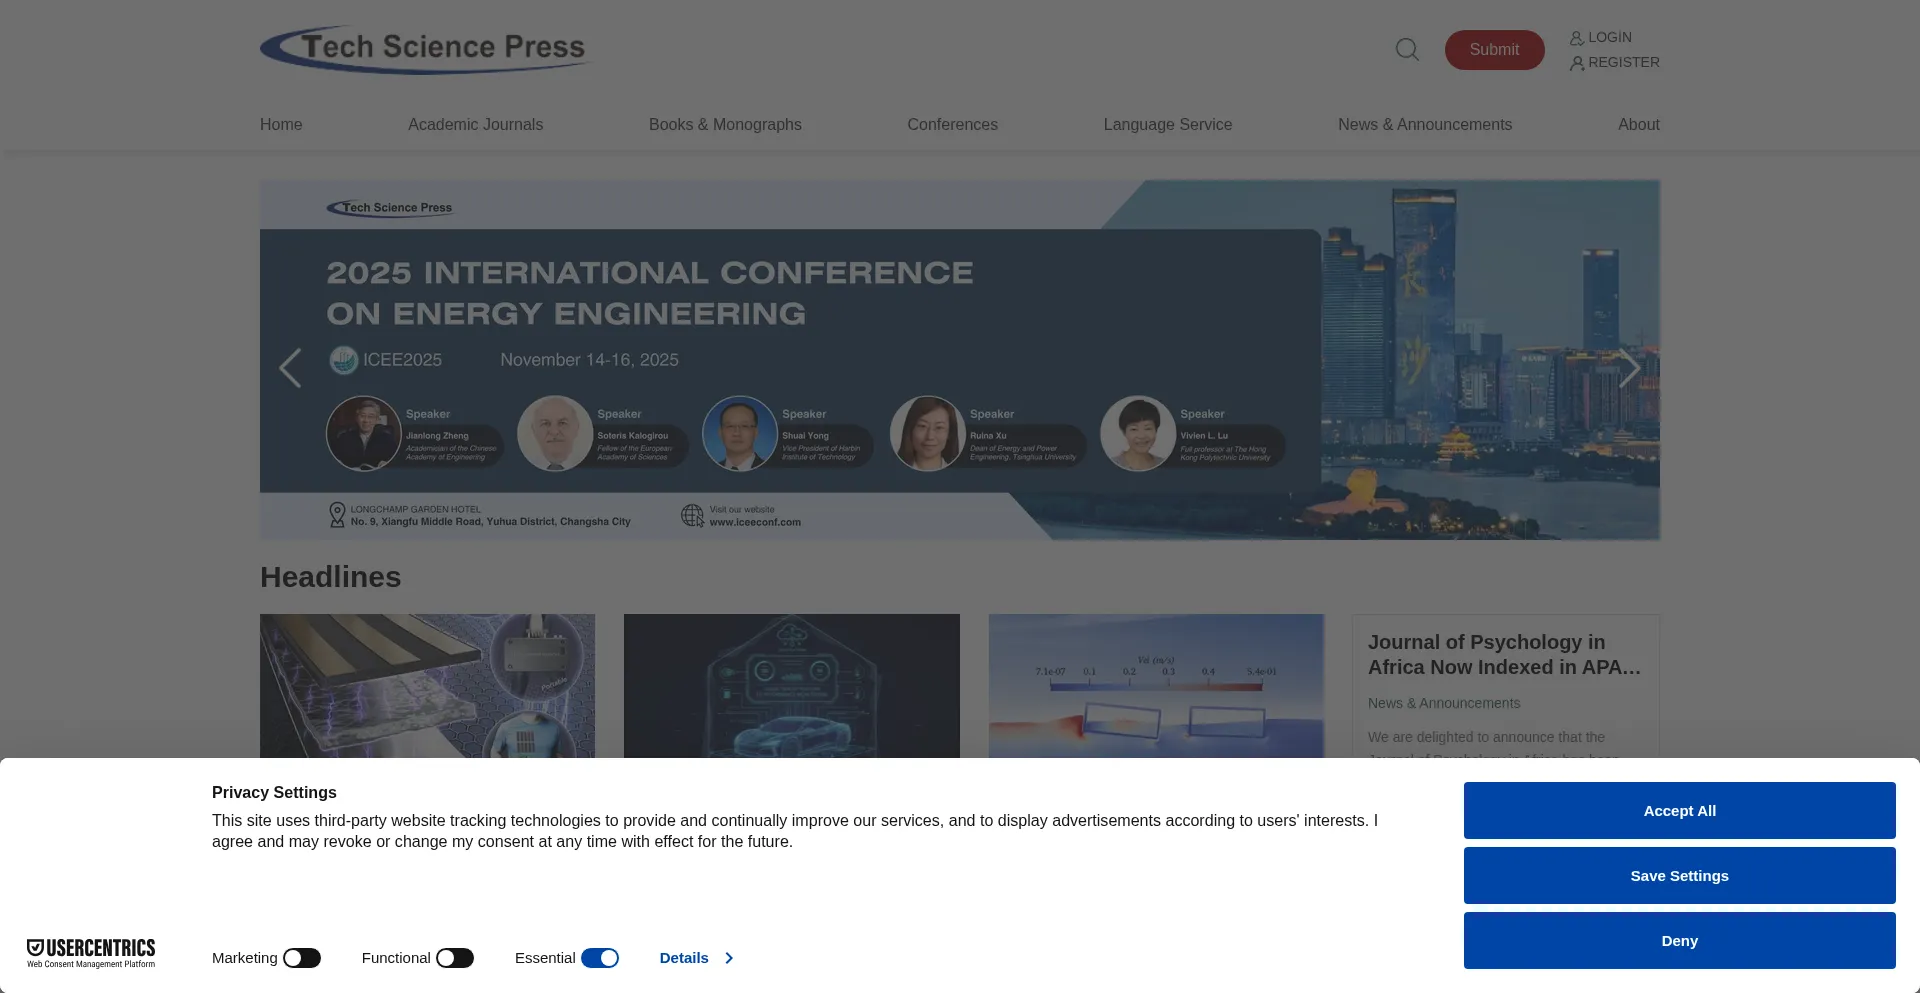
Task: Click the Usercentrics logo
Action: 91,953
